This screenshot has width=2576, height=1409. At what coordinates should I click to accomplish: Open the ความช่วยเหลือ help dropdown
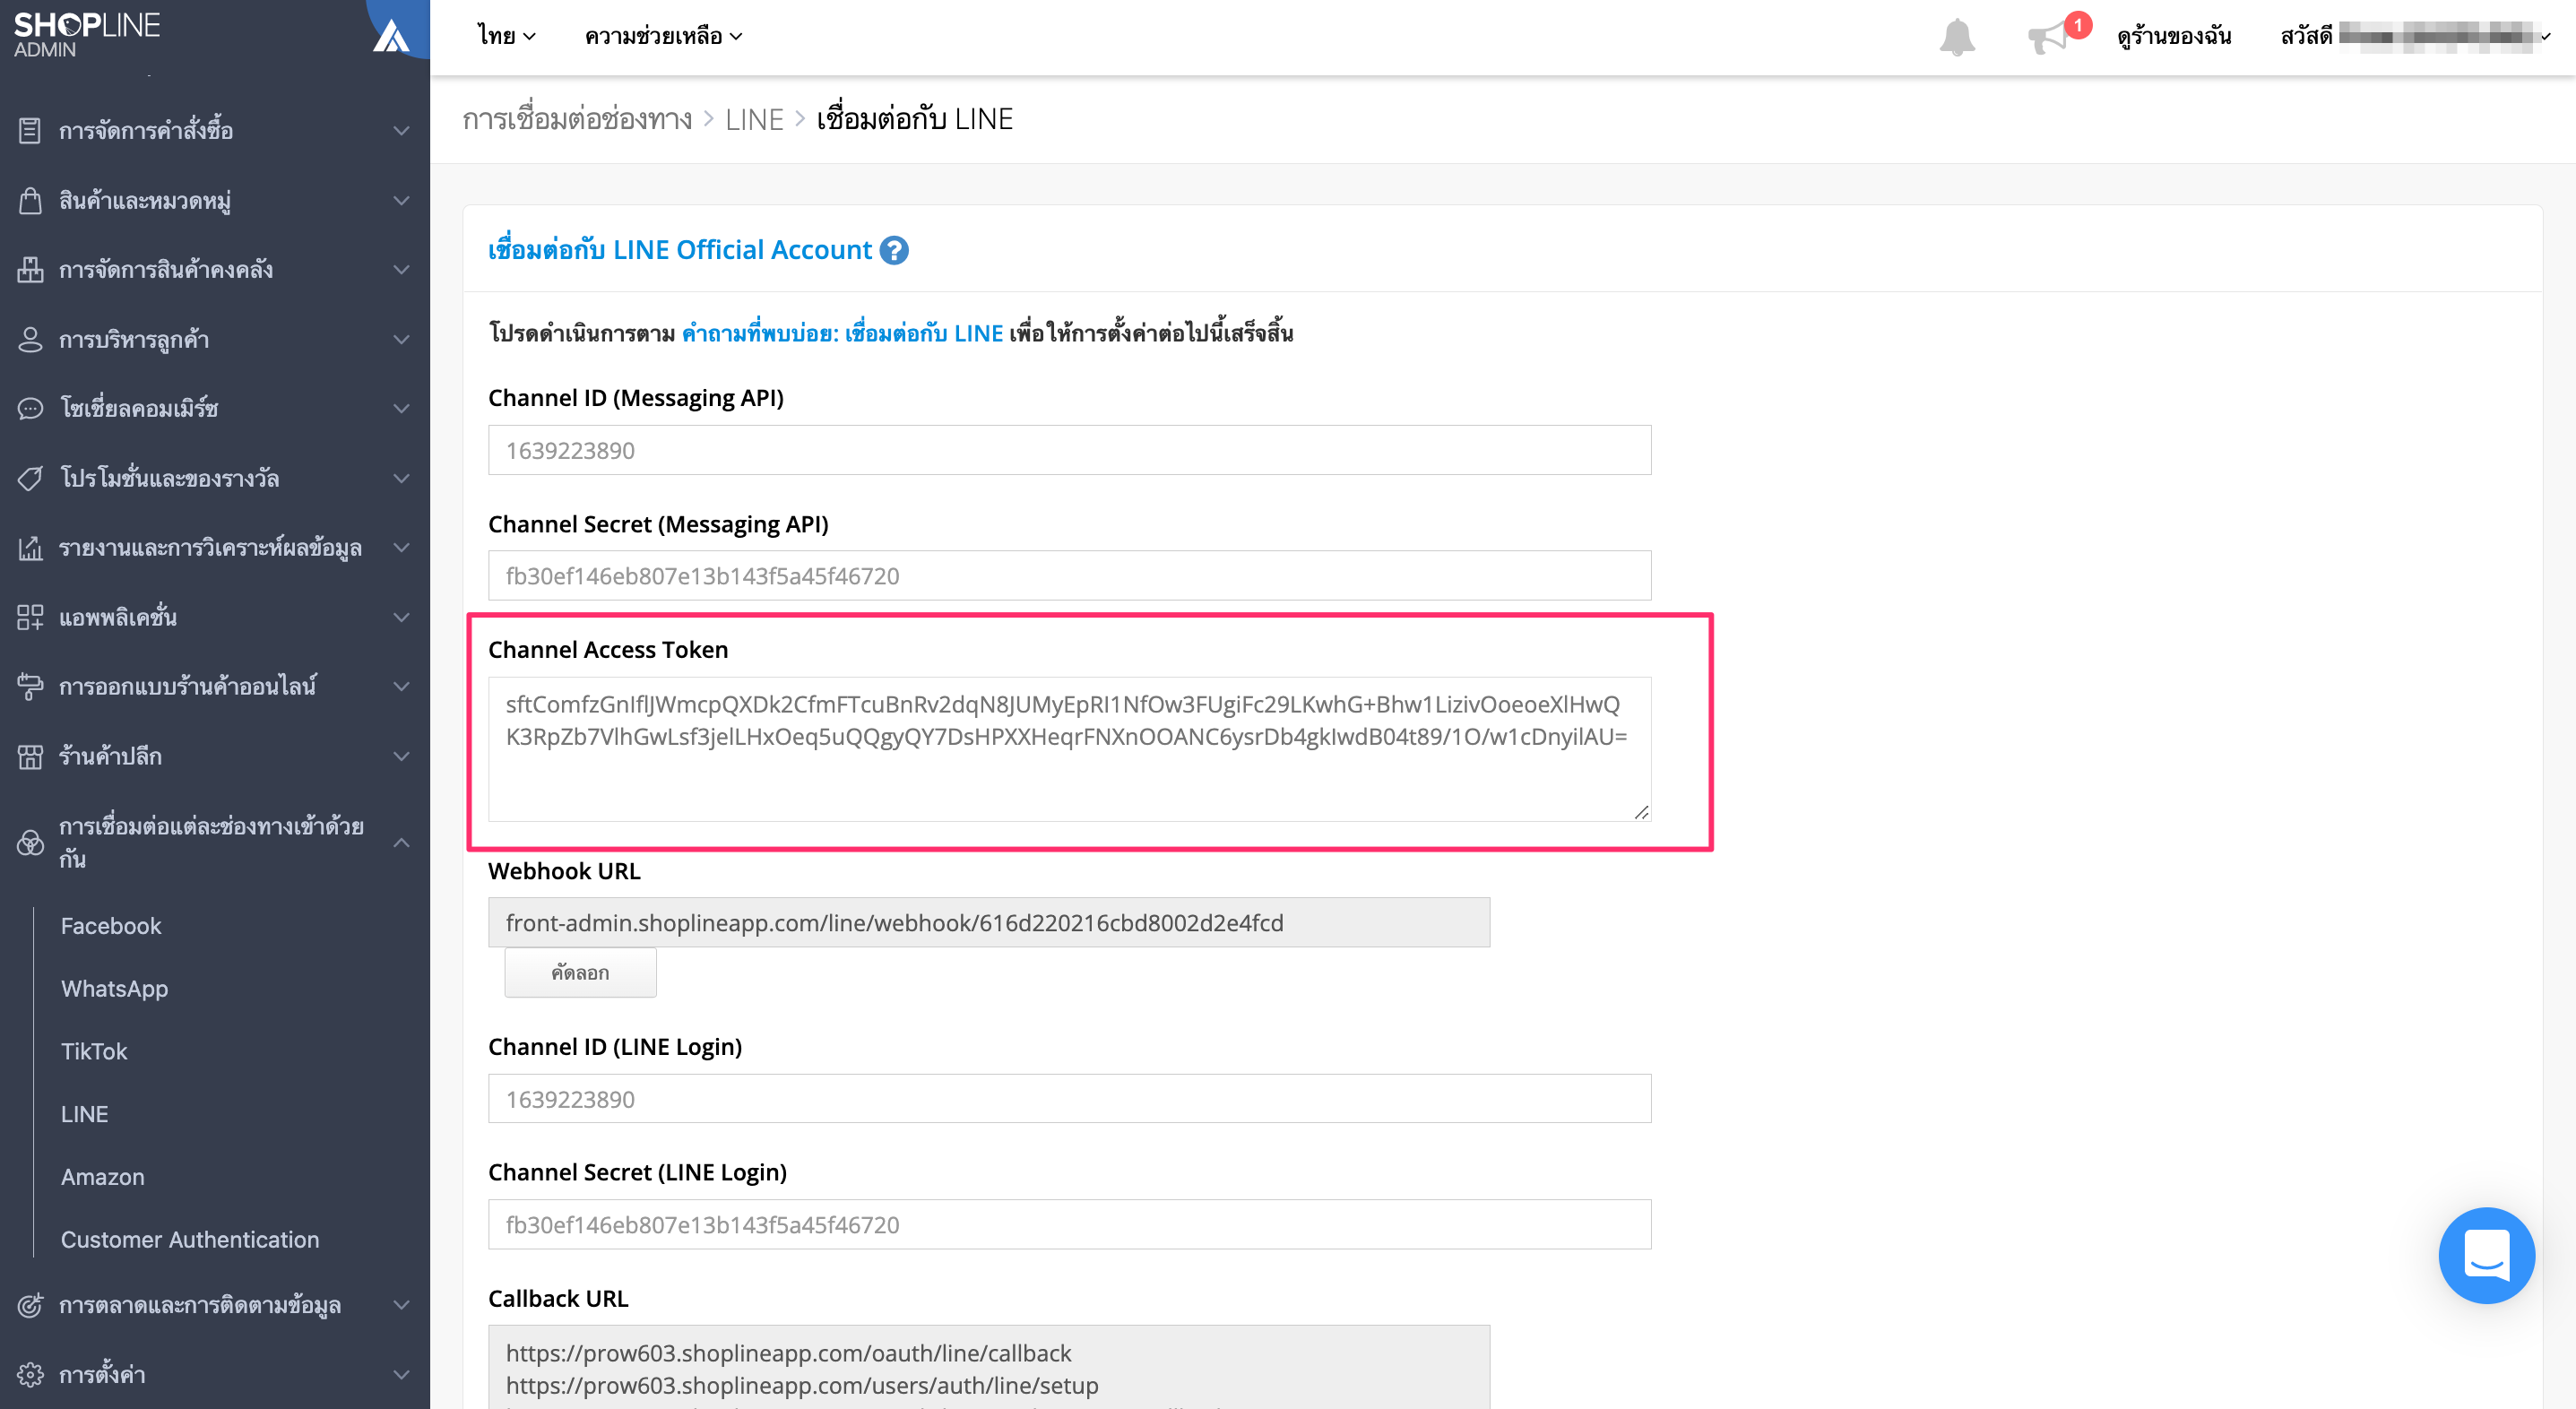click(x=663, y=36)
